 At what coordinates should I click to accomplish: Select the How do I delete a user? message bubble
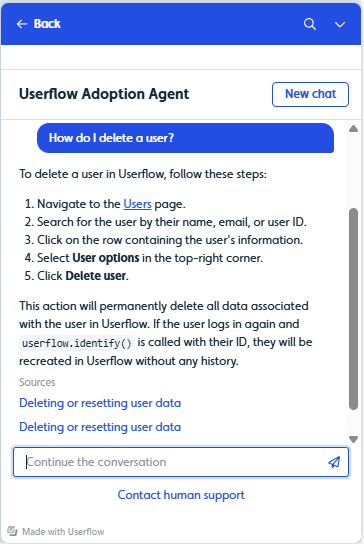click(185, 138)
